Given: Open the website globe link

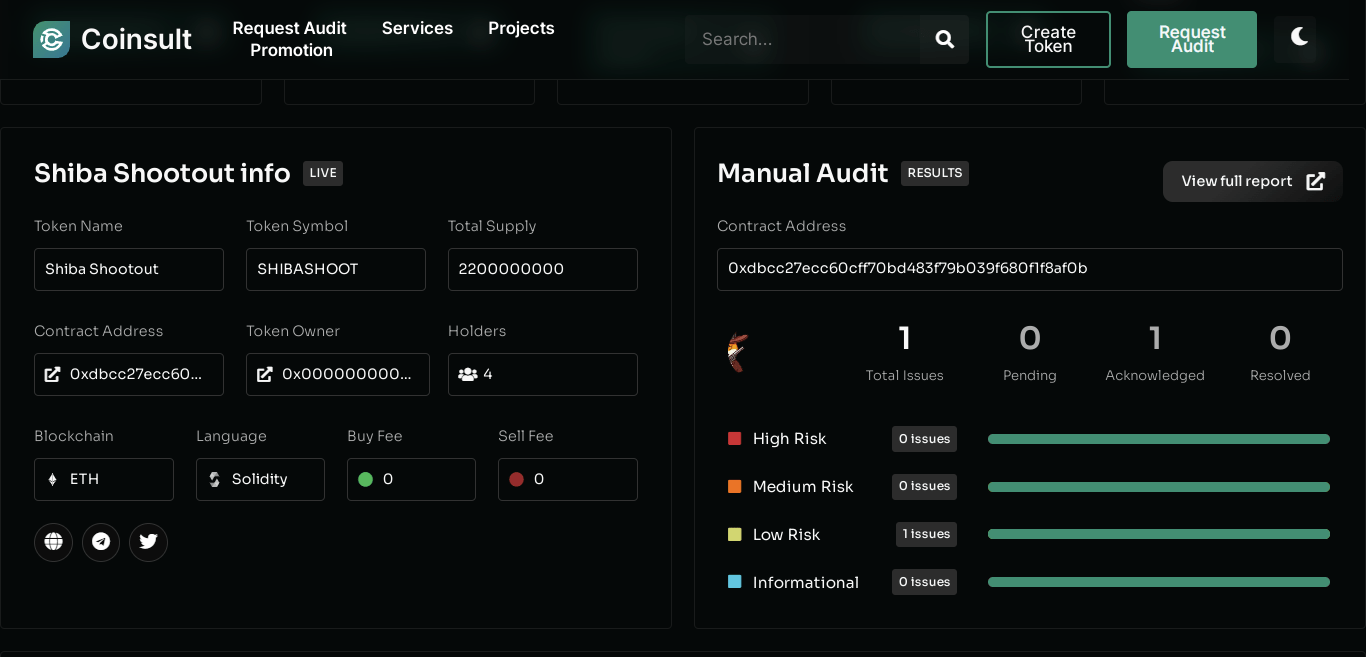Looking at the screenshot, I should (53, 542).
